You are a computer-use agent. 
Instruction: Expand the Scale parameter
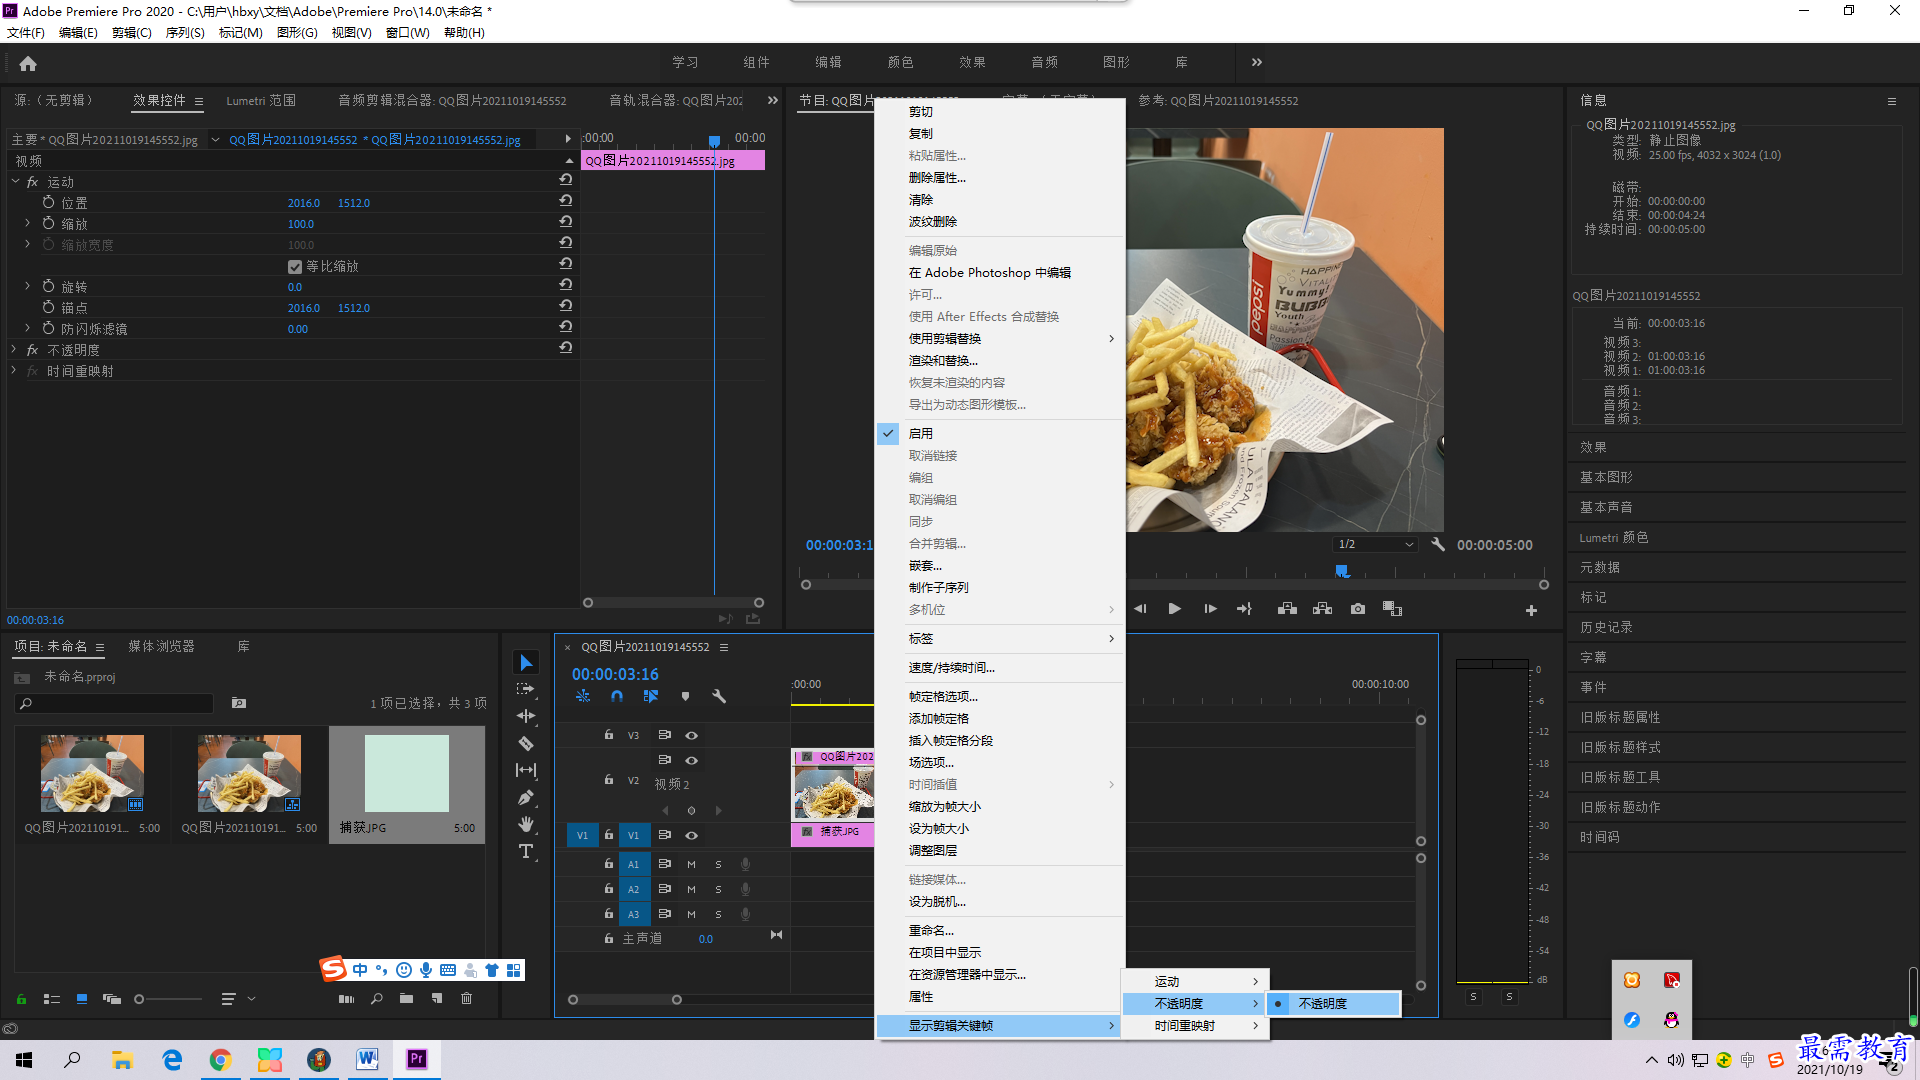27,223
